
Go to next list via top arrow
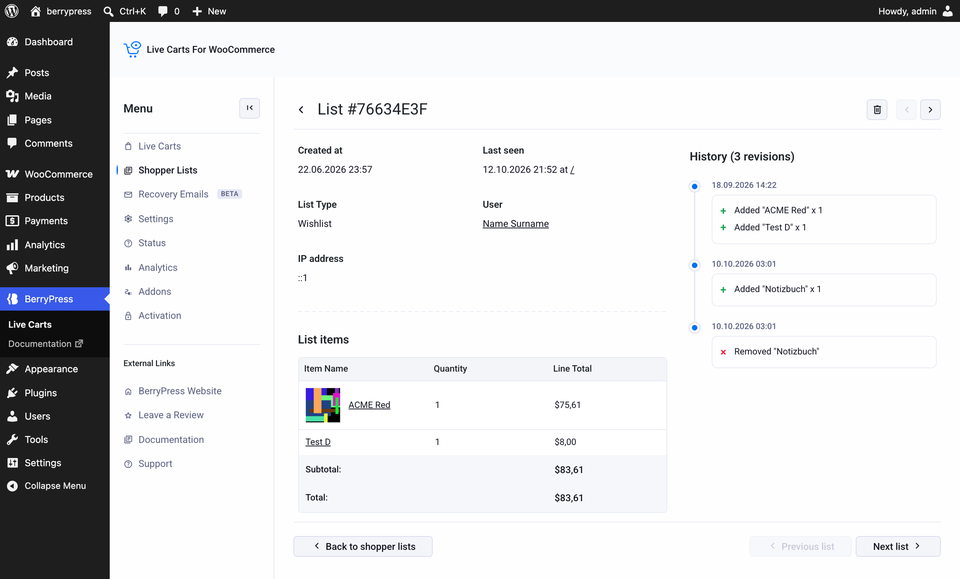click(930, 110)
